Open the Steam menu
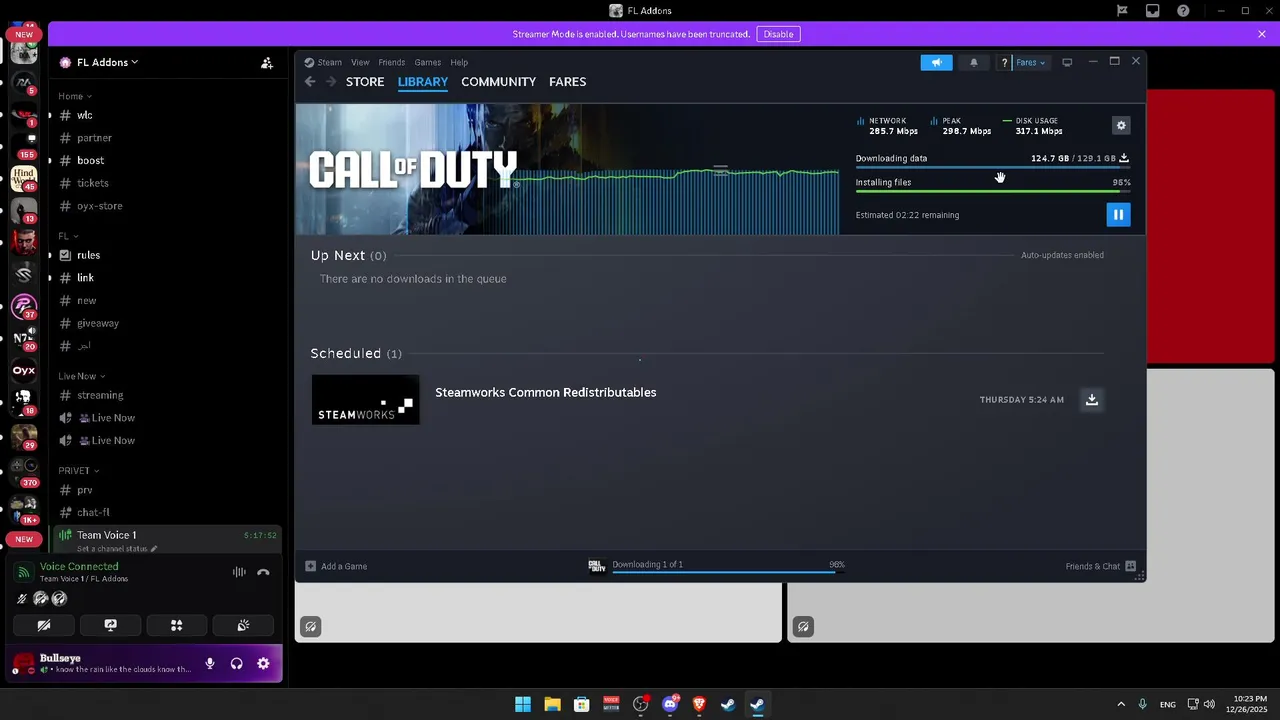 (329, 62)
